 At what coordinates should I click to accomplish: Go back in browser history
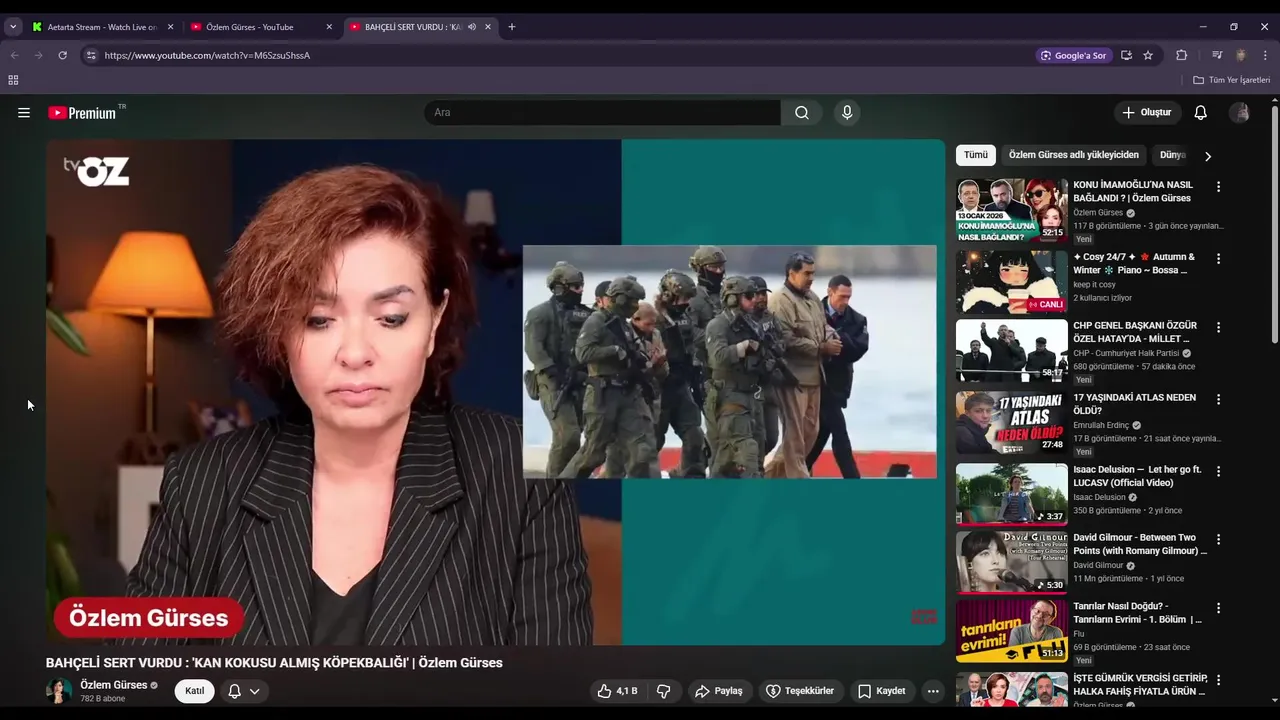[14, 55]
